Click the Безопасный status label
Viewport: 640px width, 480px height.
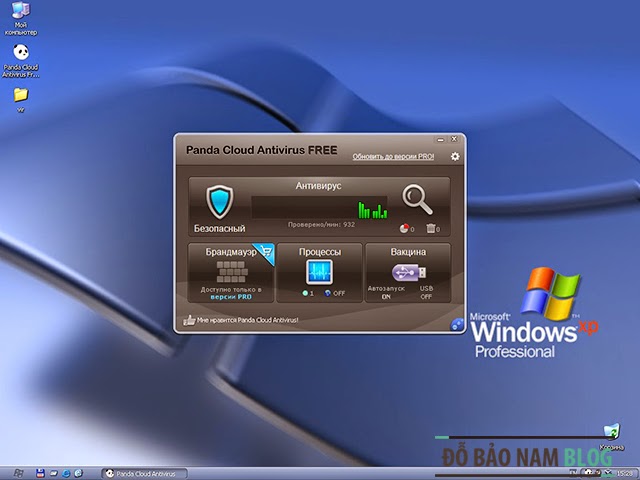pyautogui.click(x=220, y=229)
